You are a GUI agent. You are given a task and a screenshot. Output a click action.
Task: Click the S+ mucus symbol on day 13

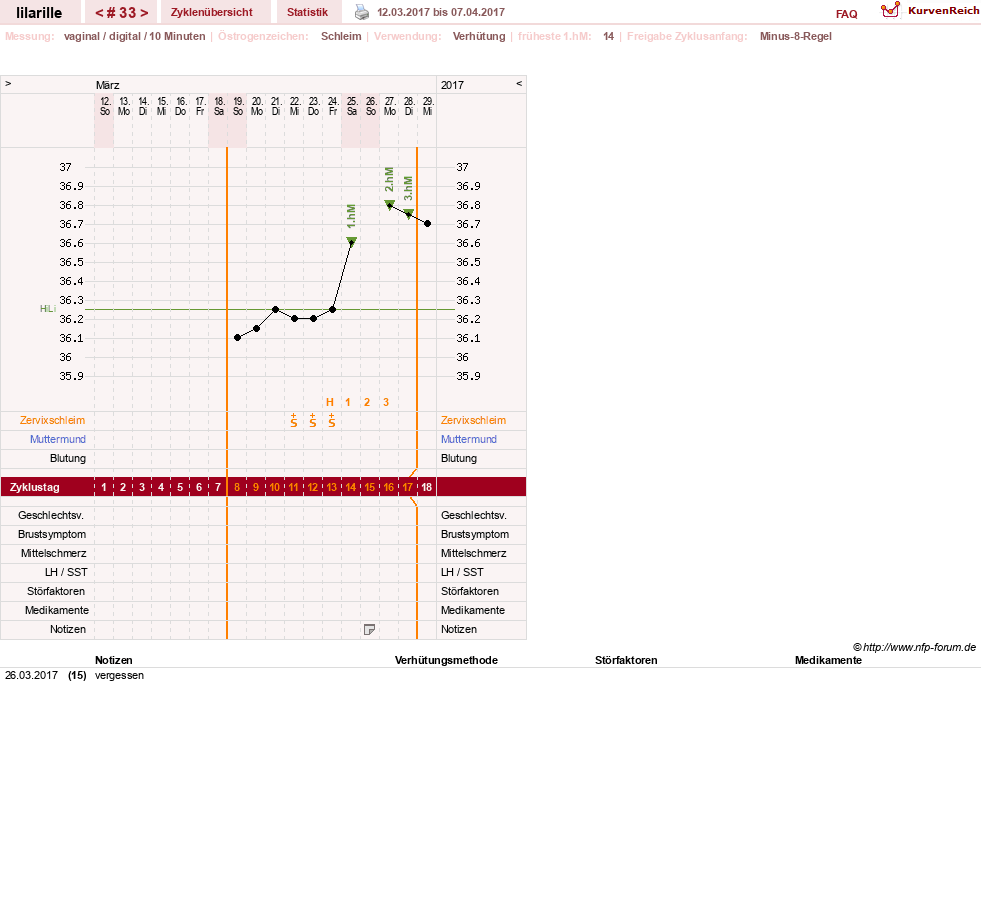coord(332,420)
